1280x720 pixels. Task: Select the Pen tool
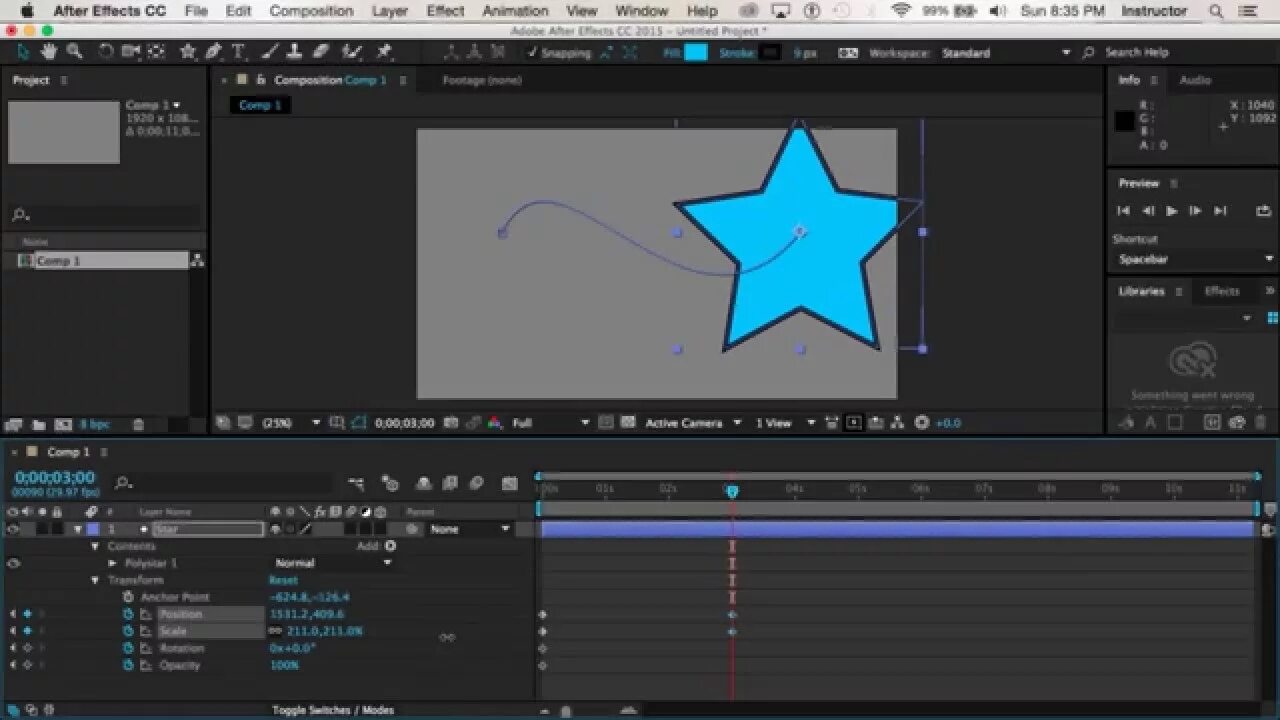pos(213,51)
